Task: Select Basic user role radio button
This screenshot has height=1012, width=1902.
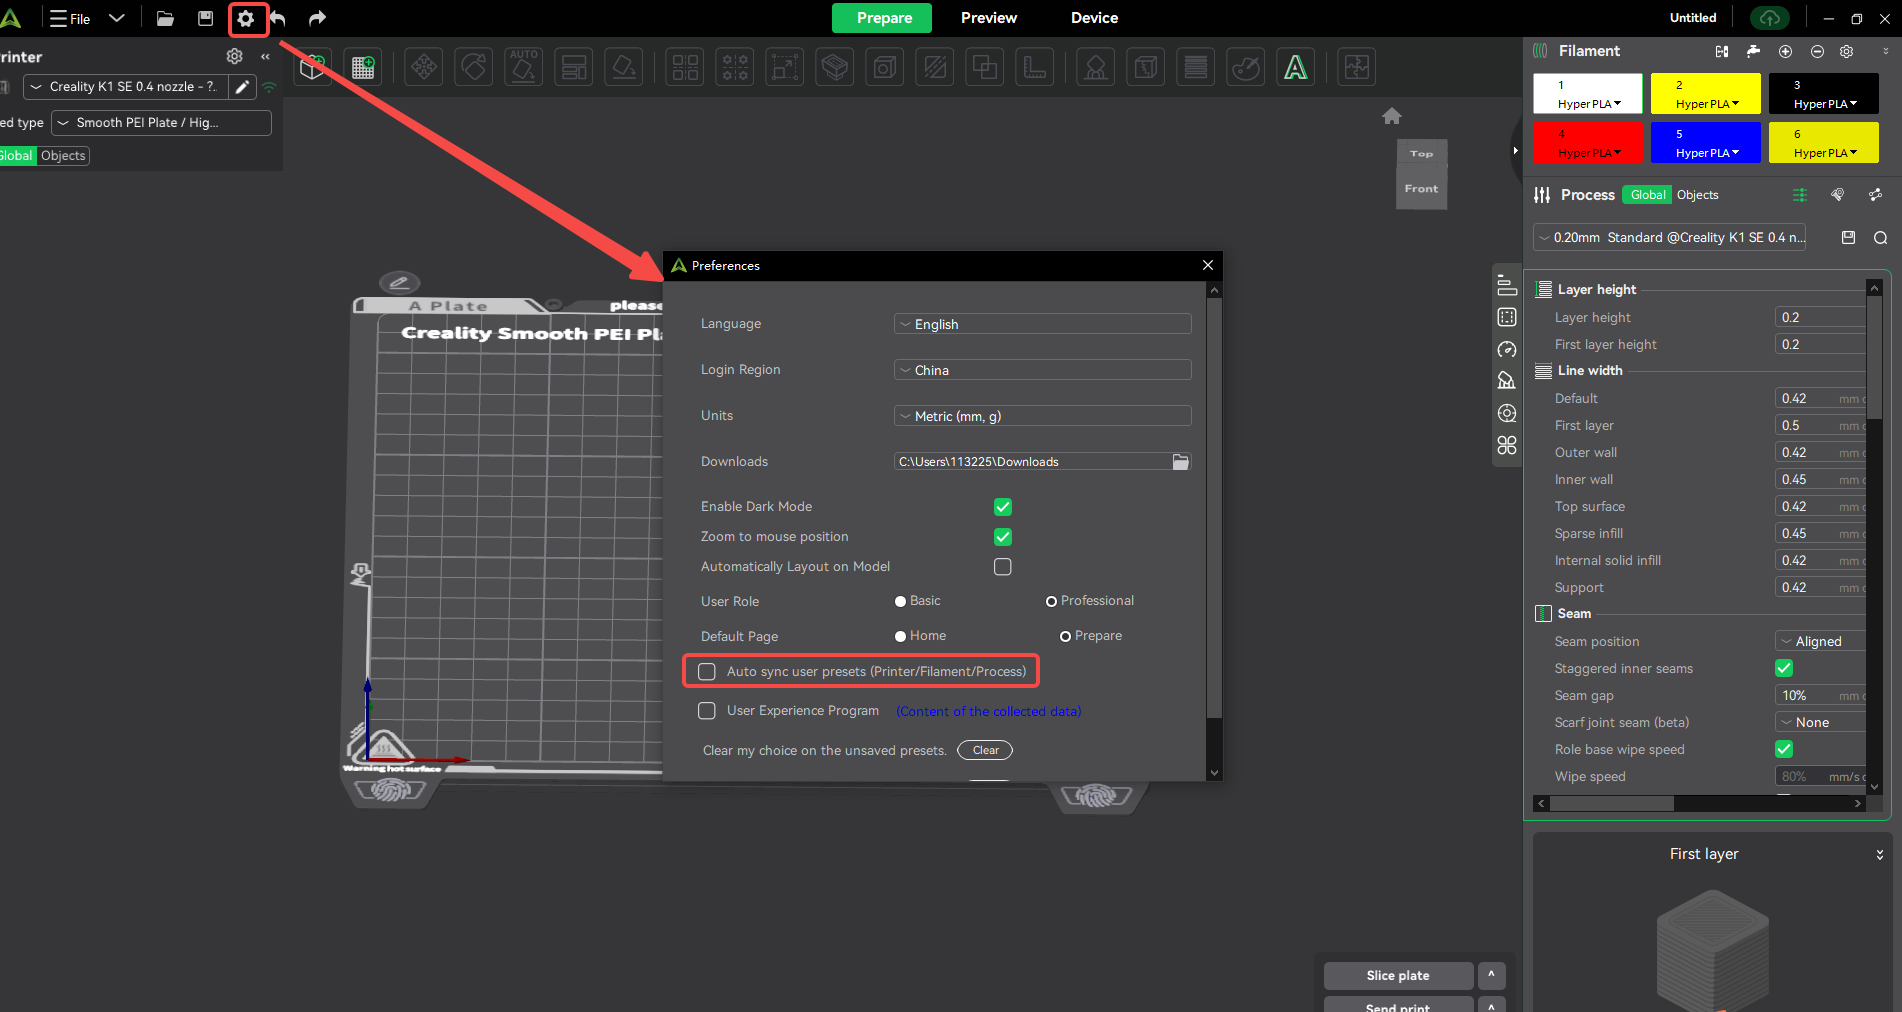Action: [x=900, y=601]
